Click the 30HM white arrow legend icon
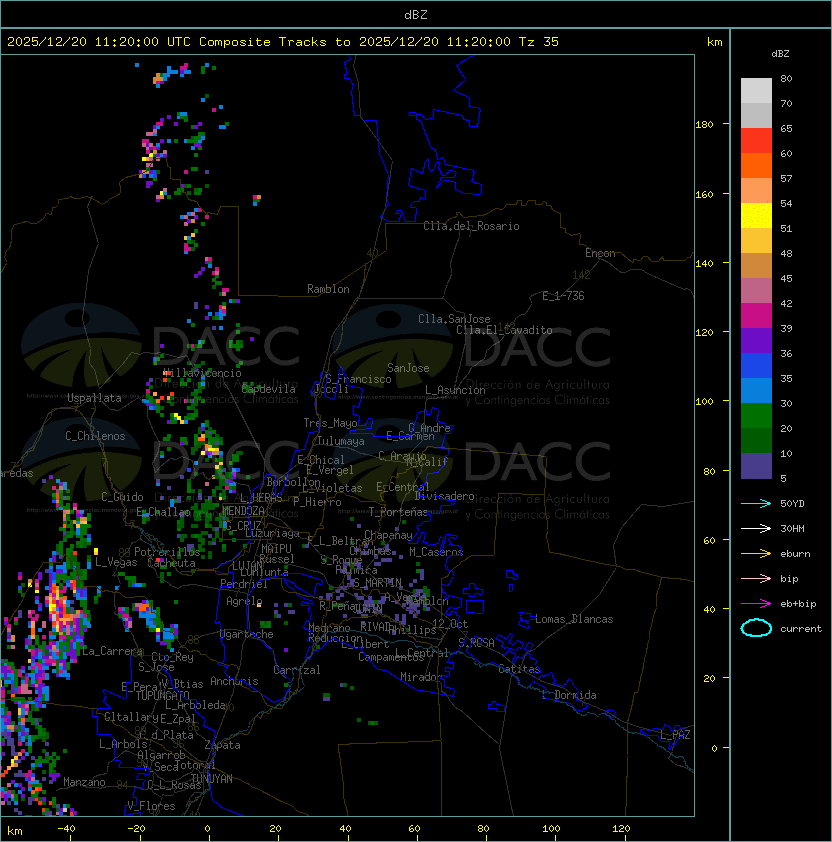 (756, 528)
